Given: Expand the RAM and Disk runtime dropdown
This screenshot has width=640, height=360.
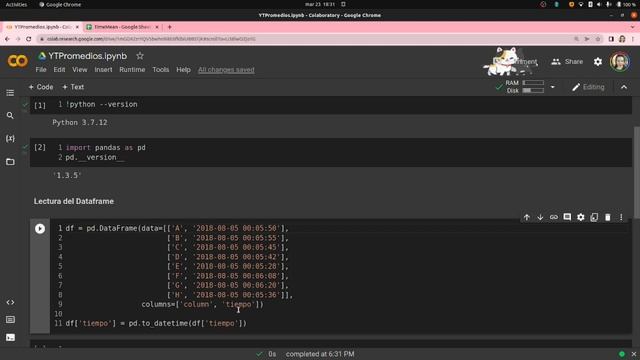Looking at the screenshot, I should point(553,87).
